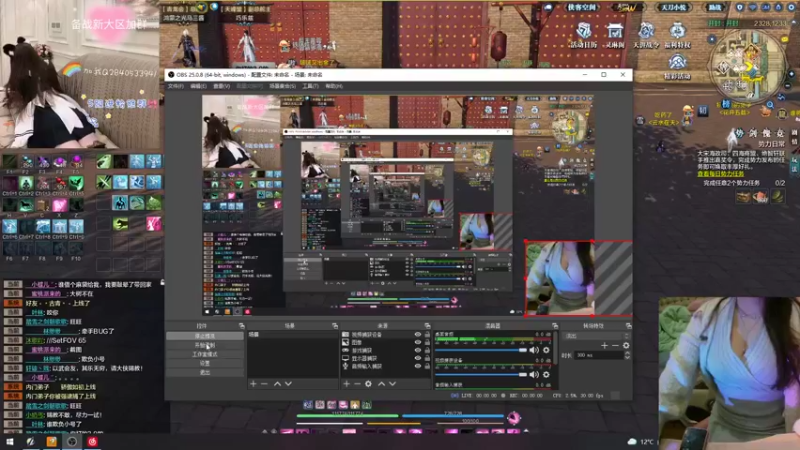This screenshot has height=450, width=800.
Task: Lock the 显示器捕获 source
Action: (428, 358)
